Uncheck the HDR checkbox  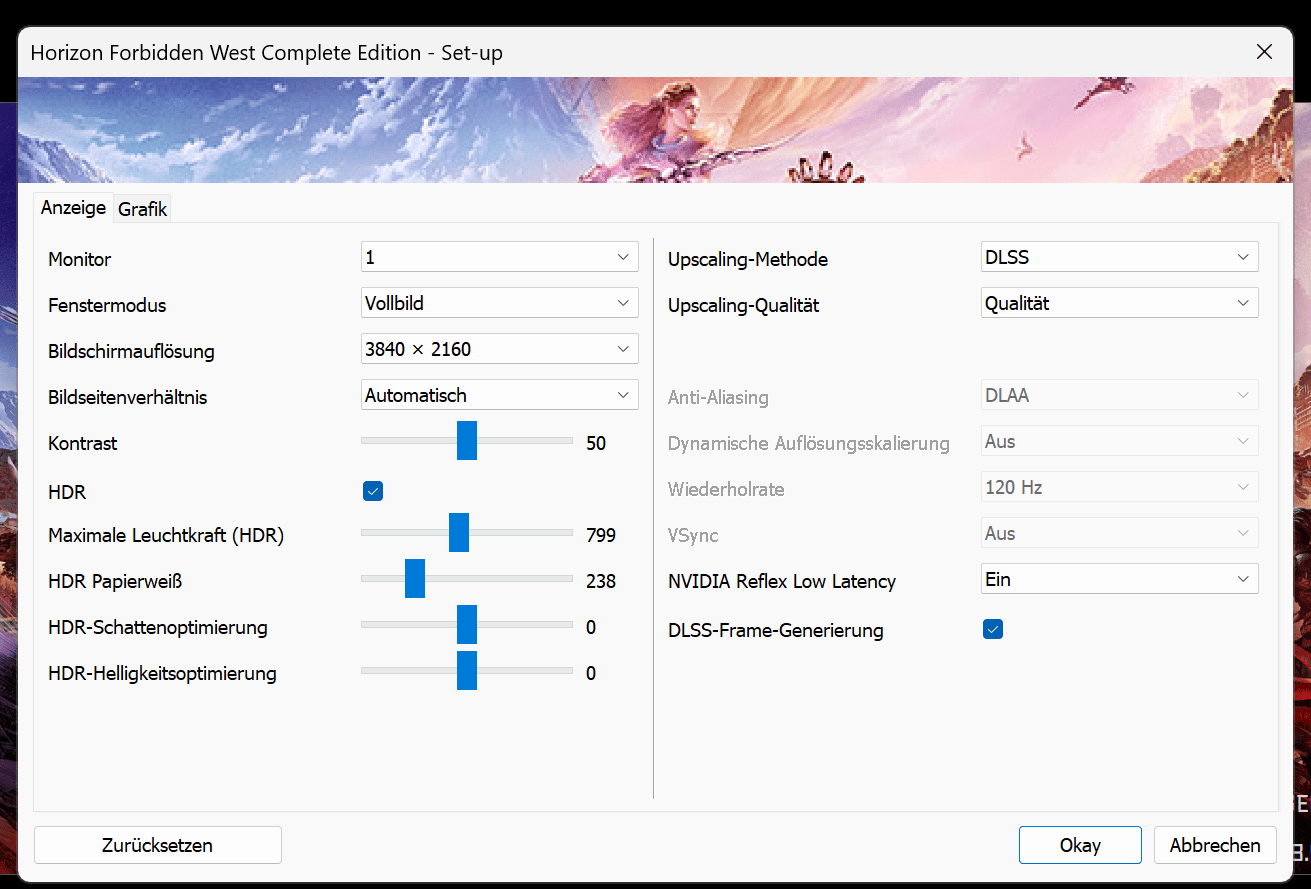[x=373, y=491]
